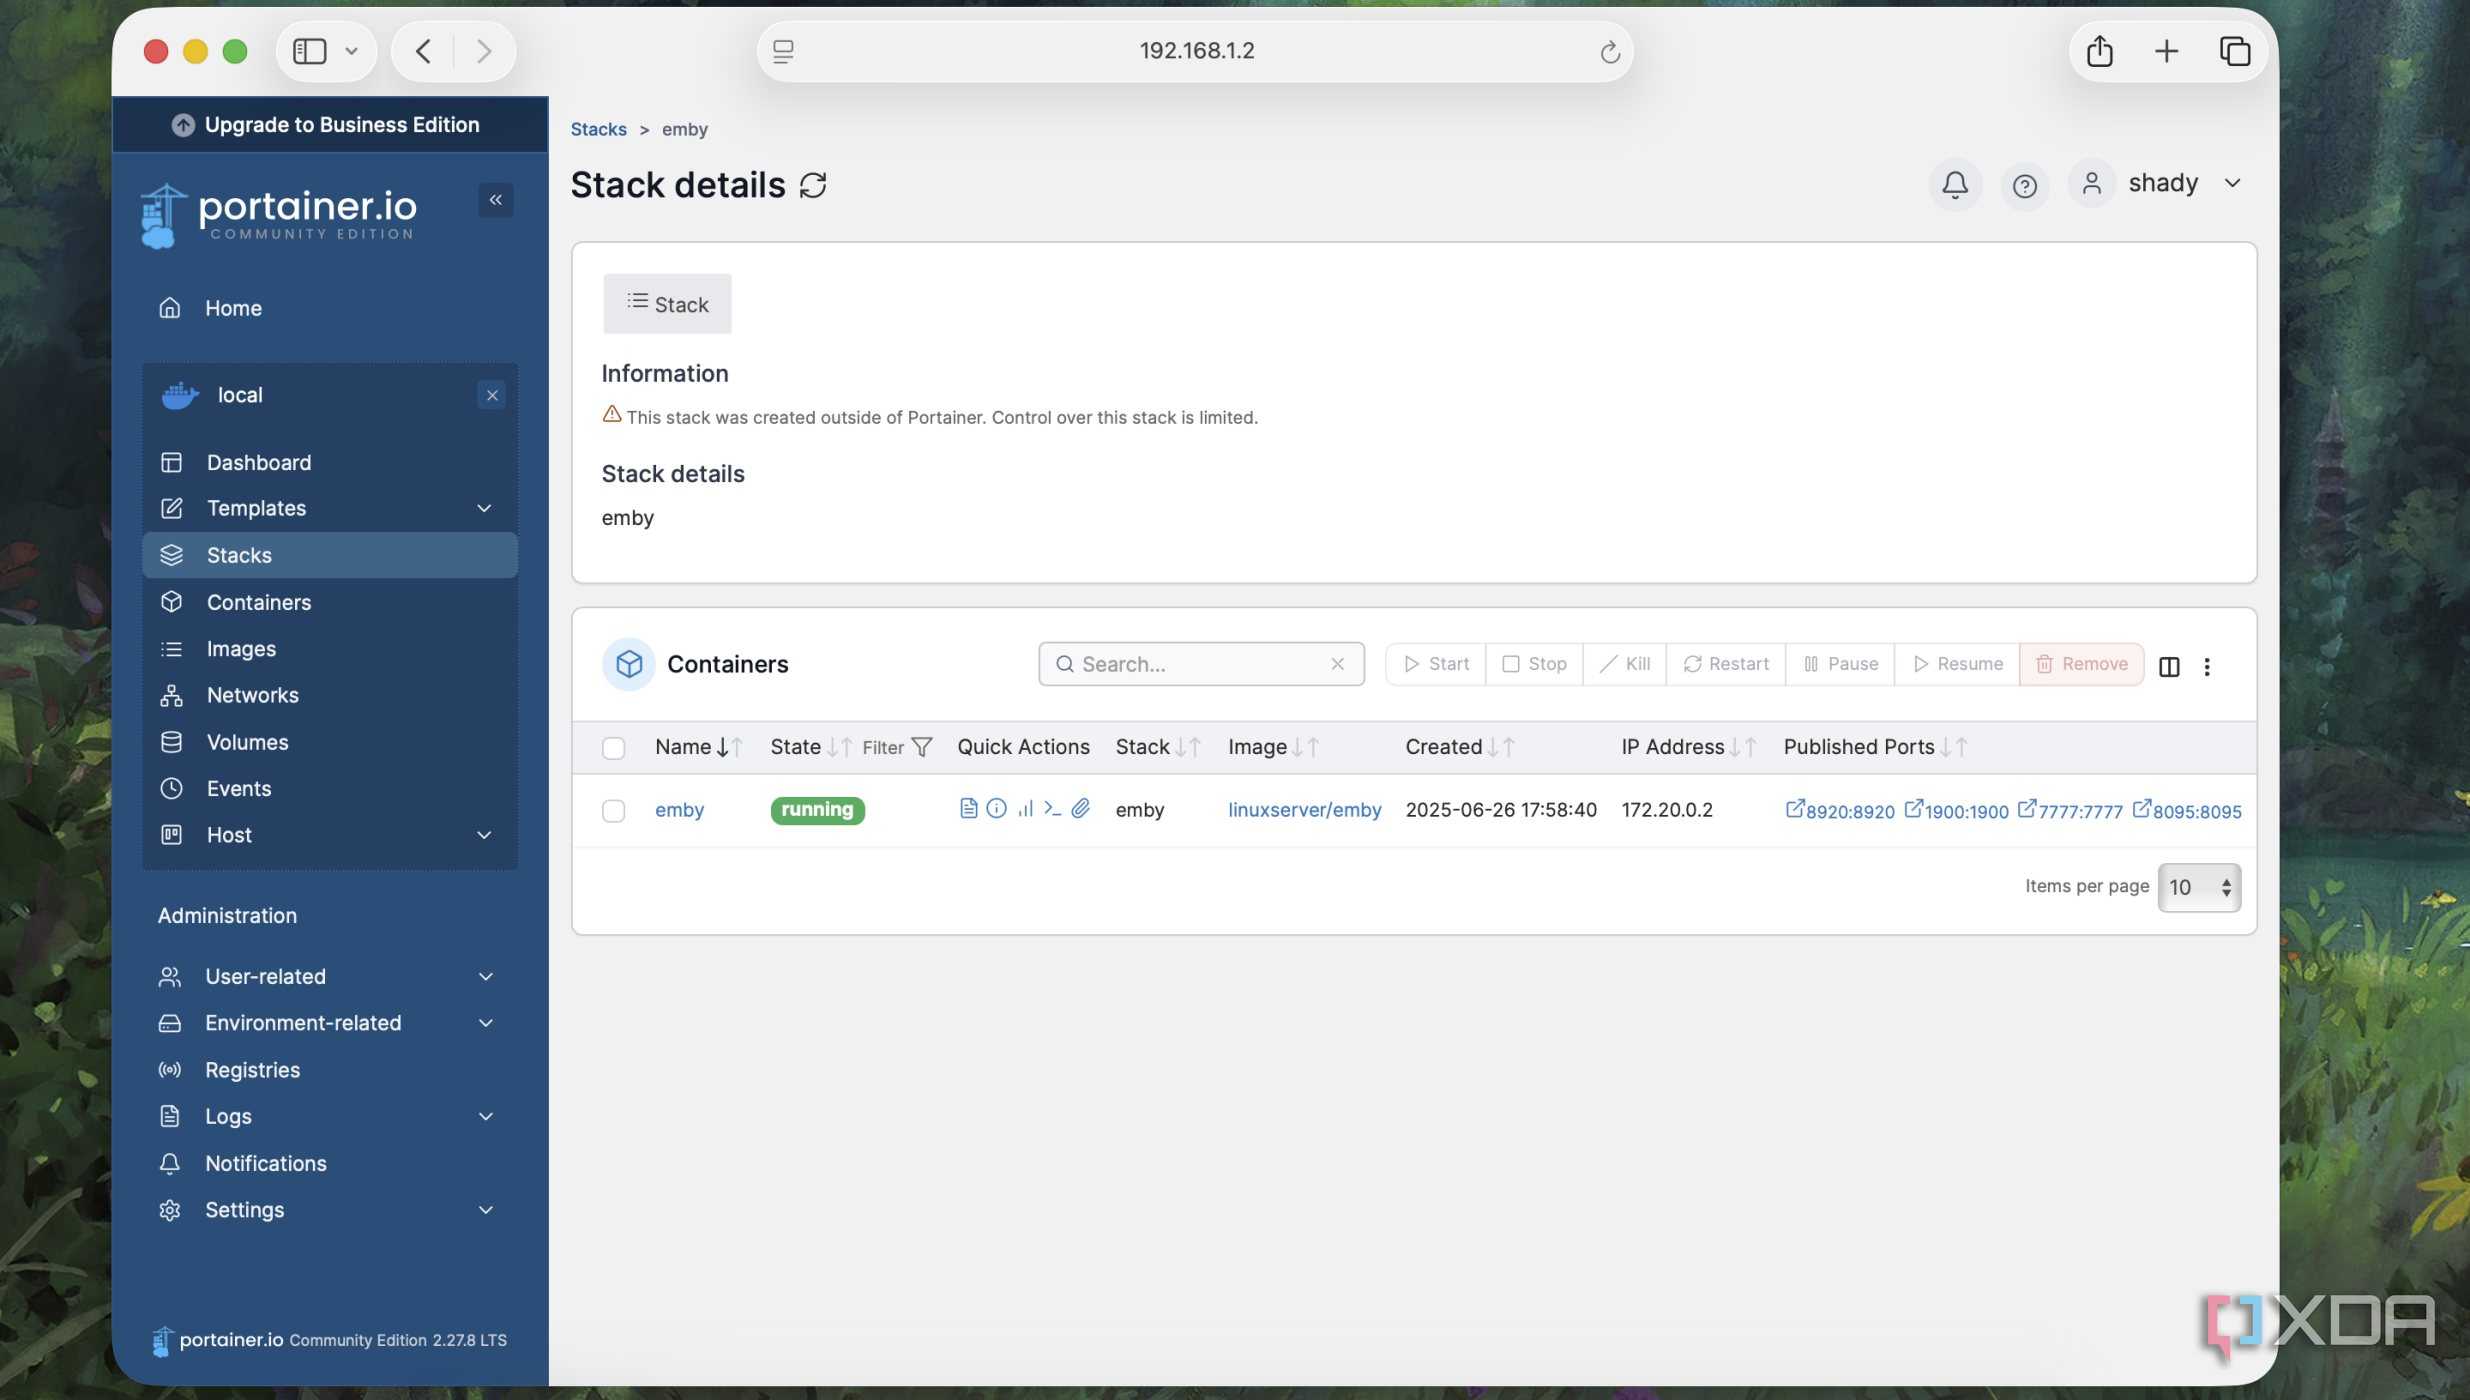The width and height of the screenshot is (2470, 1400).
Task: Go to Home in sidebar
Action: click(330, 308)
